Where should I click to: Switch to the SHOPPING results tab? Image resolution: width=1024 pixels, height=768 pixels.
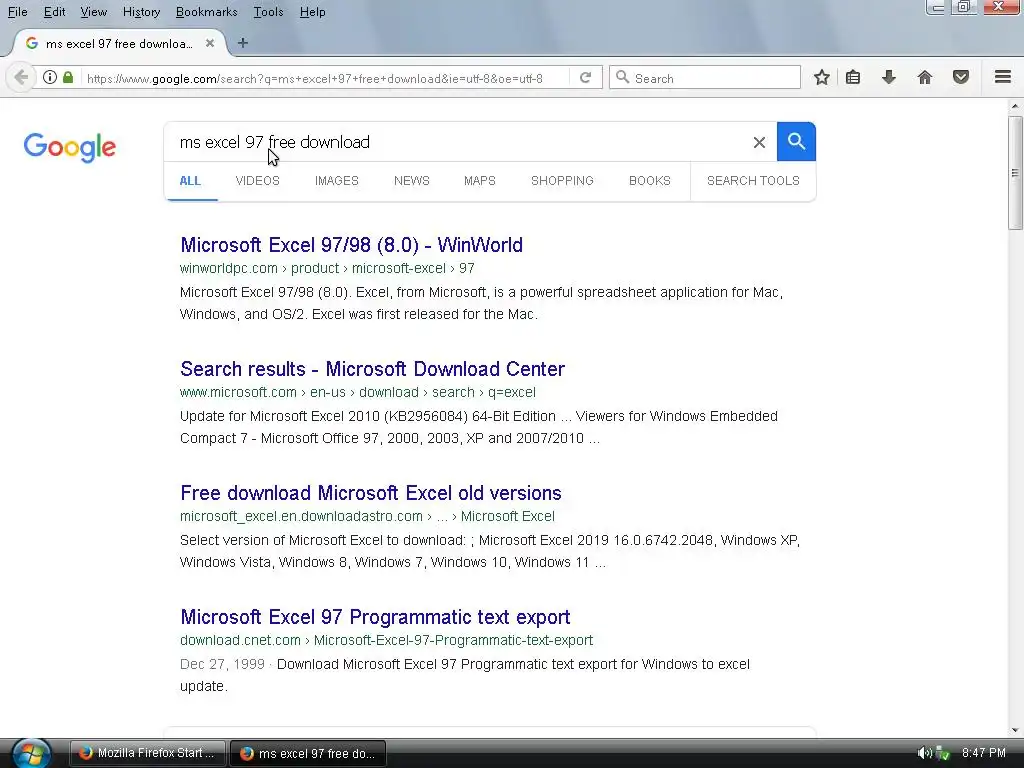[x=562, y=181]
